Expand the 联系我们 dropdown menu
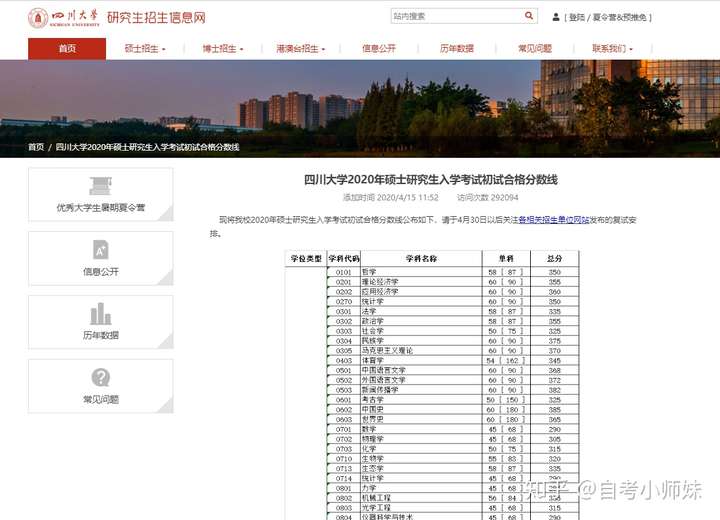The image size is (720, 520). click(613, 49)
